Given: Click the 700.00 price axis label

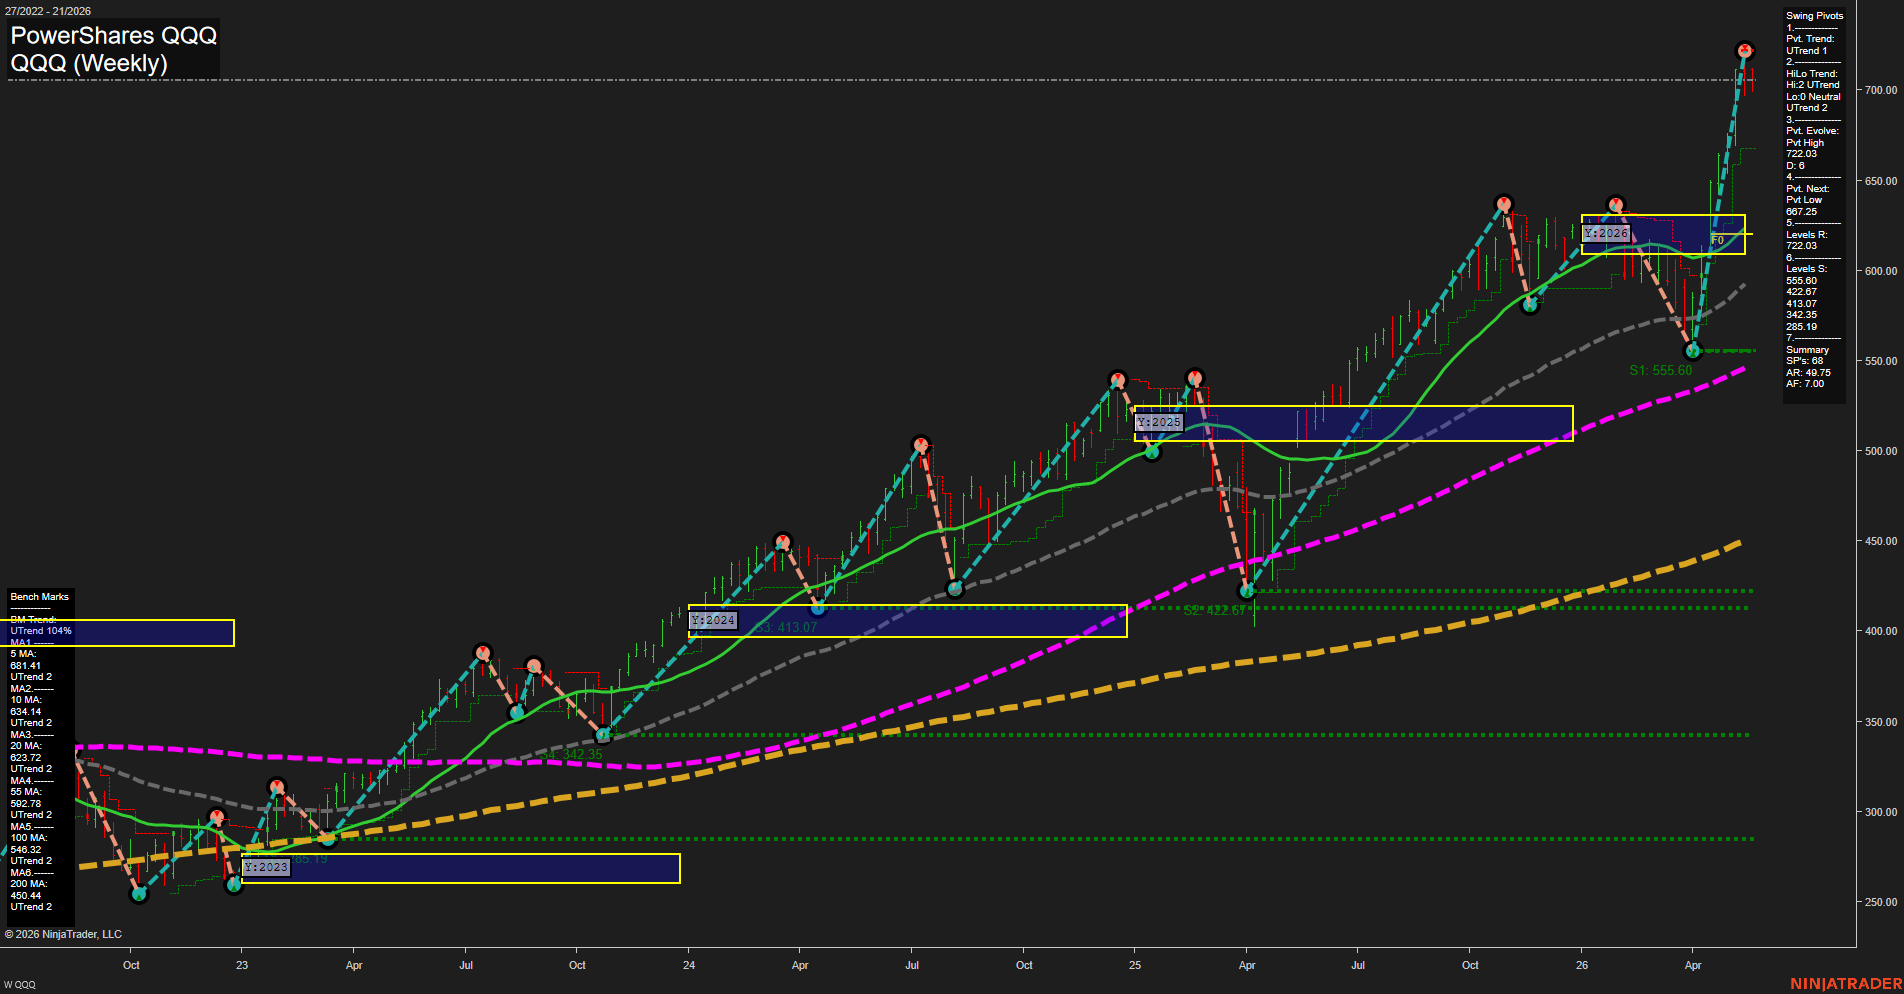Looking at the screenshot, I should (x=1880, y=90).
